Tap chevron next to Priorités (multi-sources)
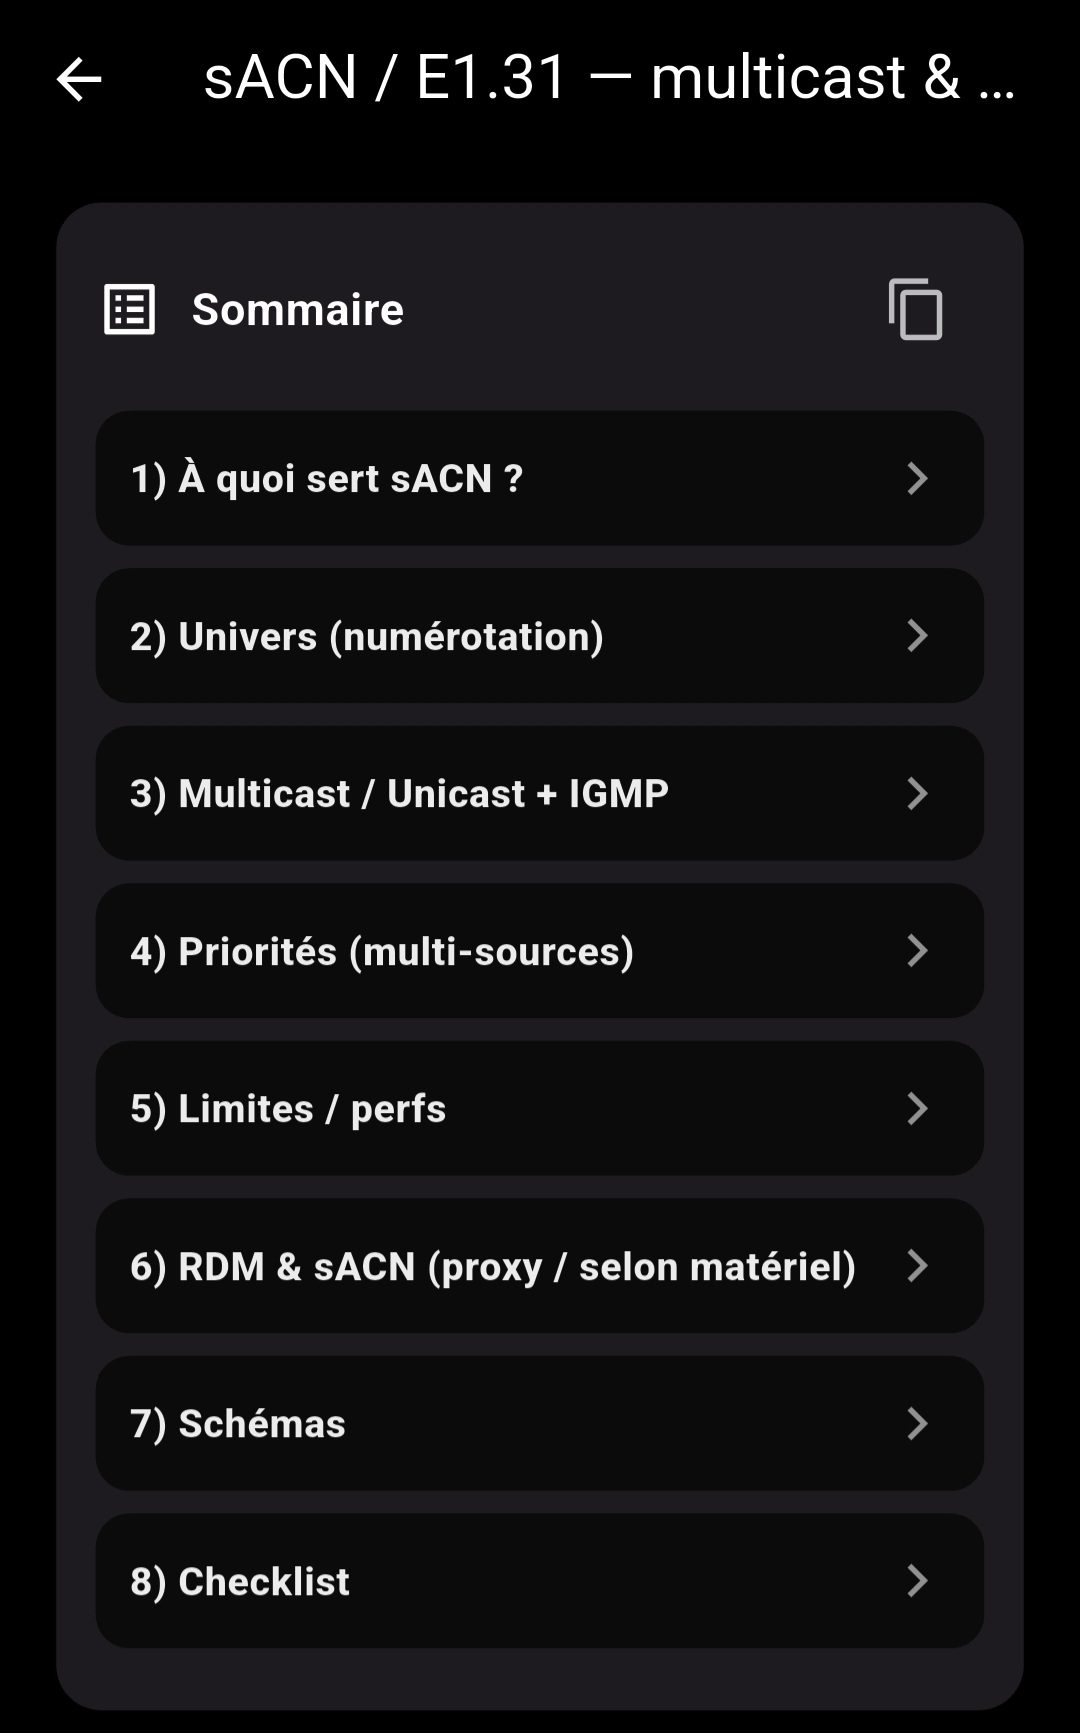 coord(917,951)
